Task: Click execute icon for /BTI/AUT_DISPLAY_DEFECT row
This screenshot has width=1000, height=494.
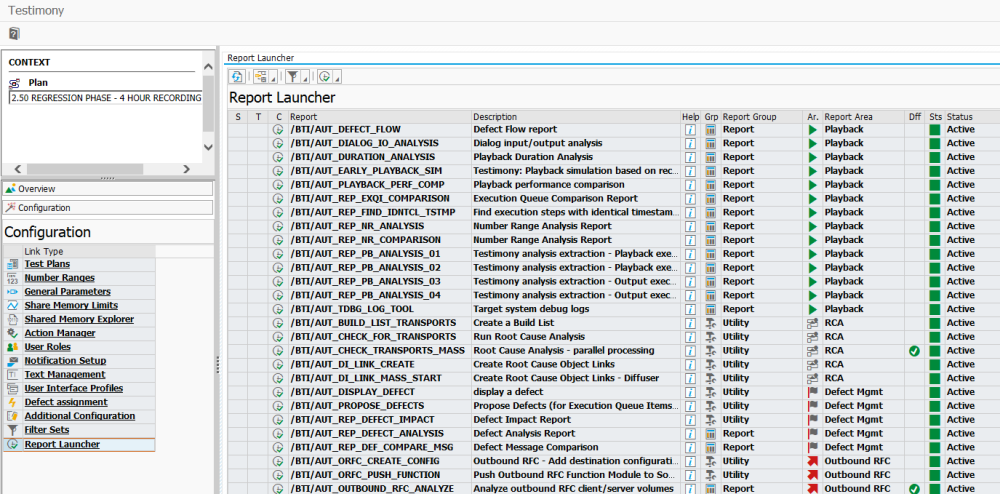Action: (x=278, y=392)
